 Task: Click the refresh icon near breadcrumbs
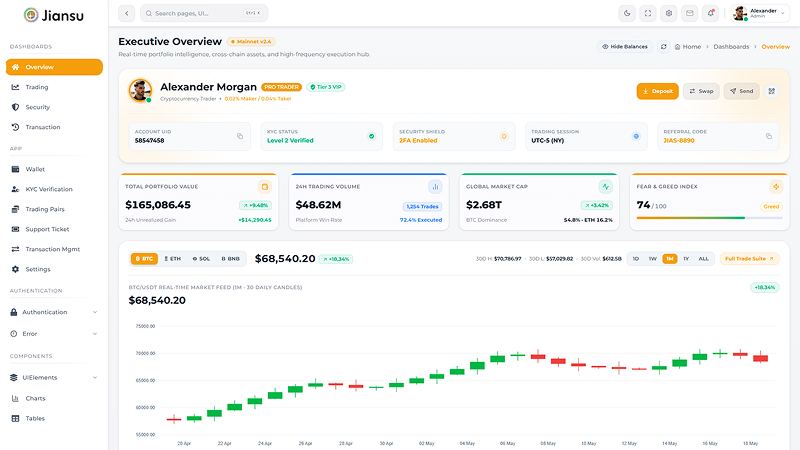click(664, 46)
